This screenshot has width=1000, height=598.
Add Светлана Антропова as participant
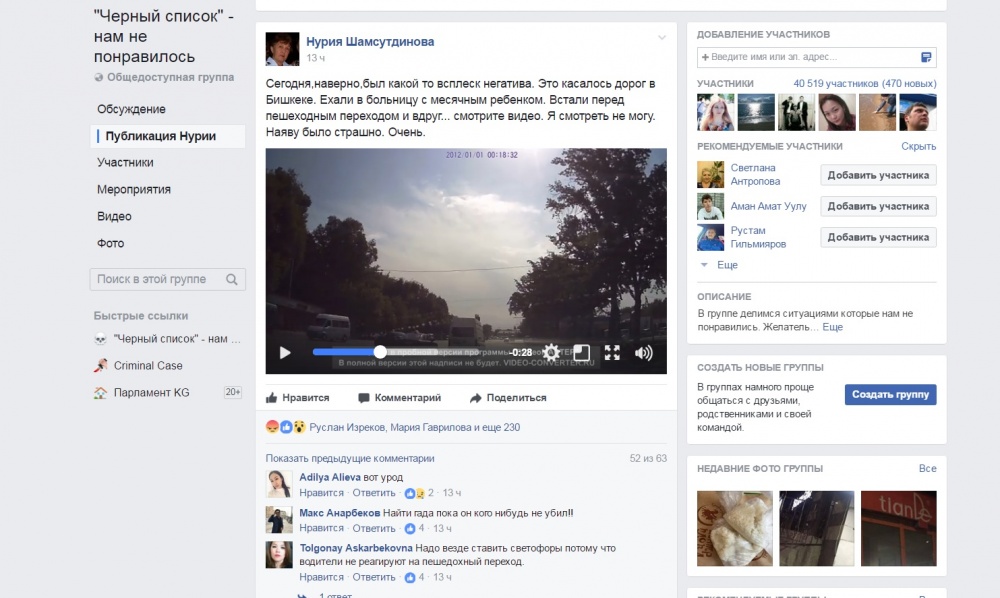point(878,175)
